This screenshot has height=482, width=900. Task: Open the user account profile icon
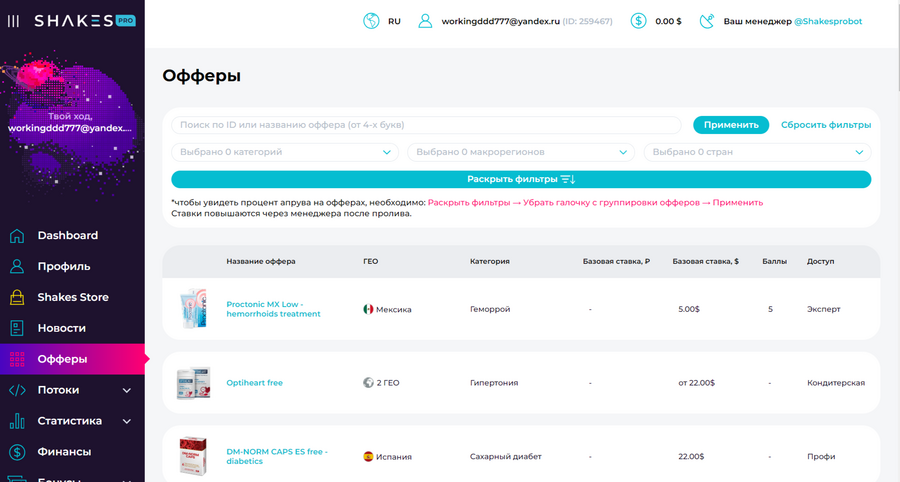pos(426,21)
